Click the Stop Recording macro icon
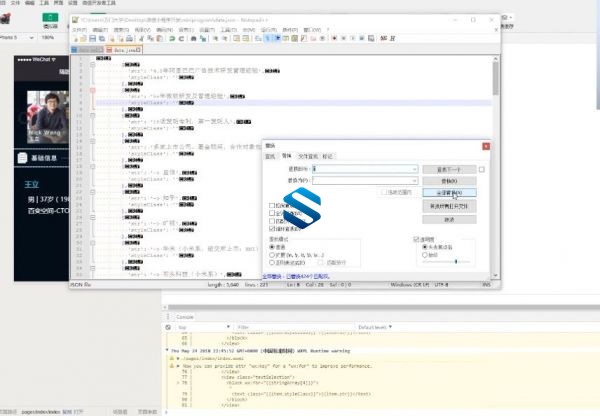The width and height of the screenshot is (600, 416). coord(343,38)
